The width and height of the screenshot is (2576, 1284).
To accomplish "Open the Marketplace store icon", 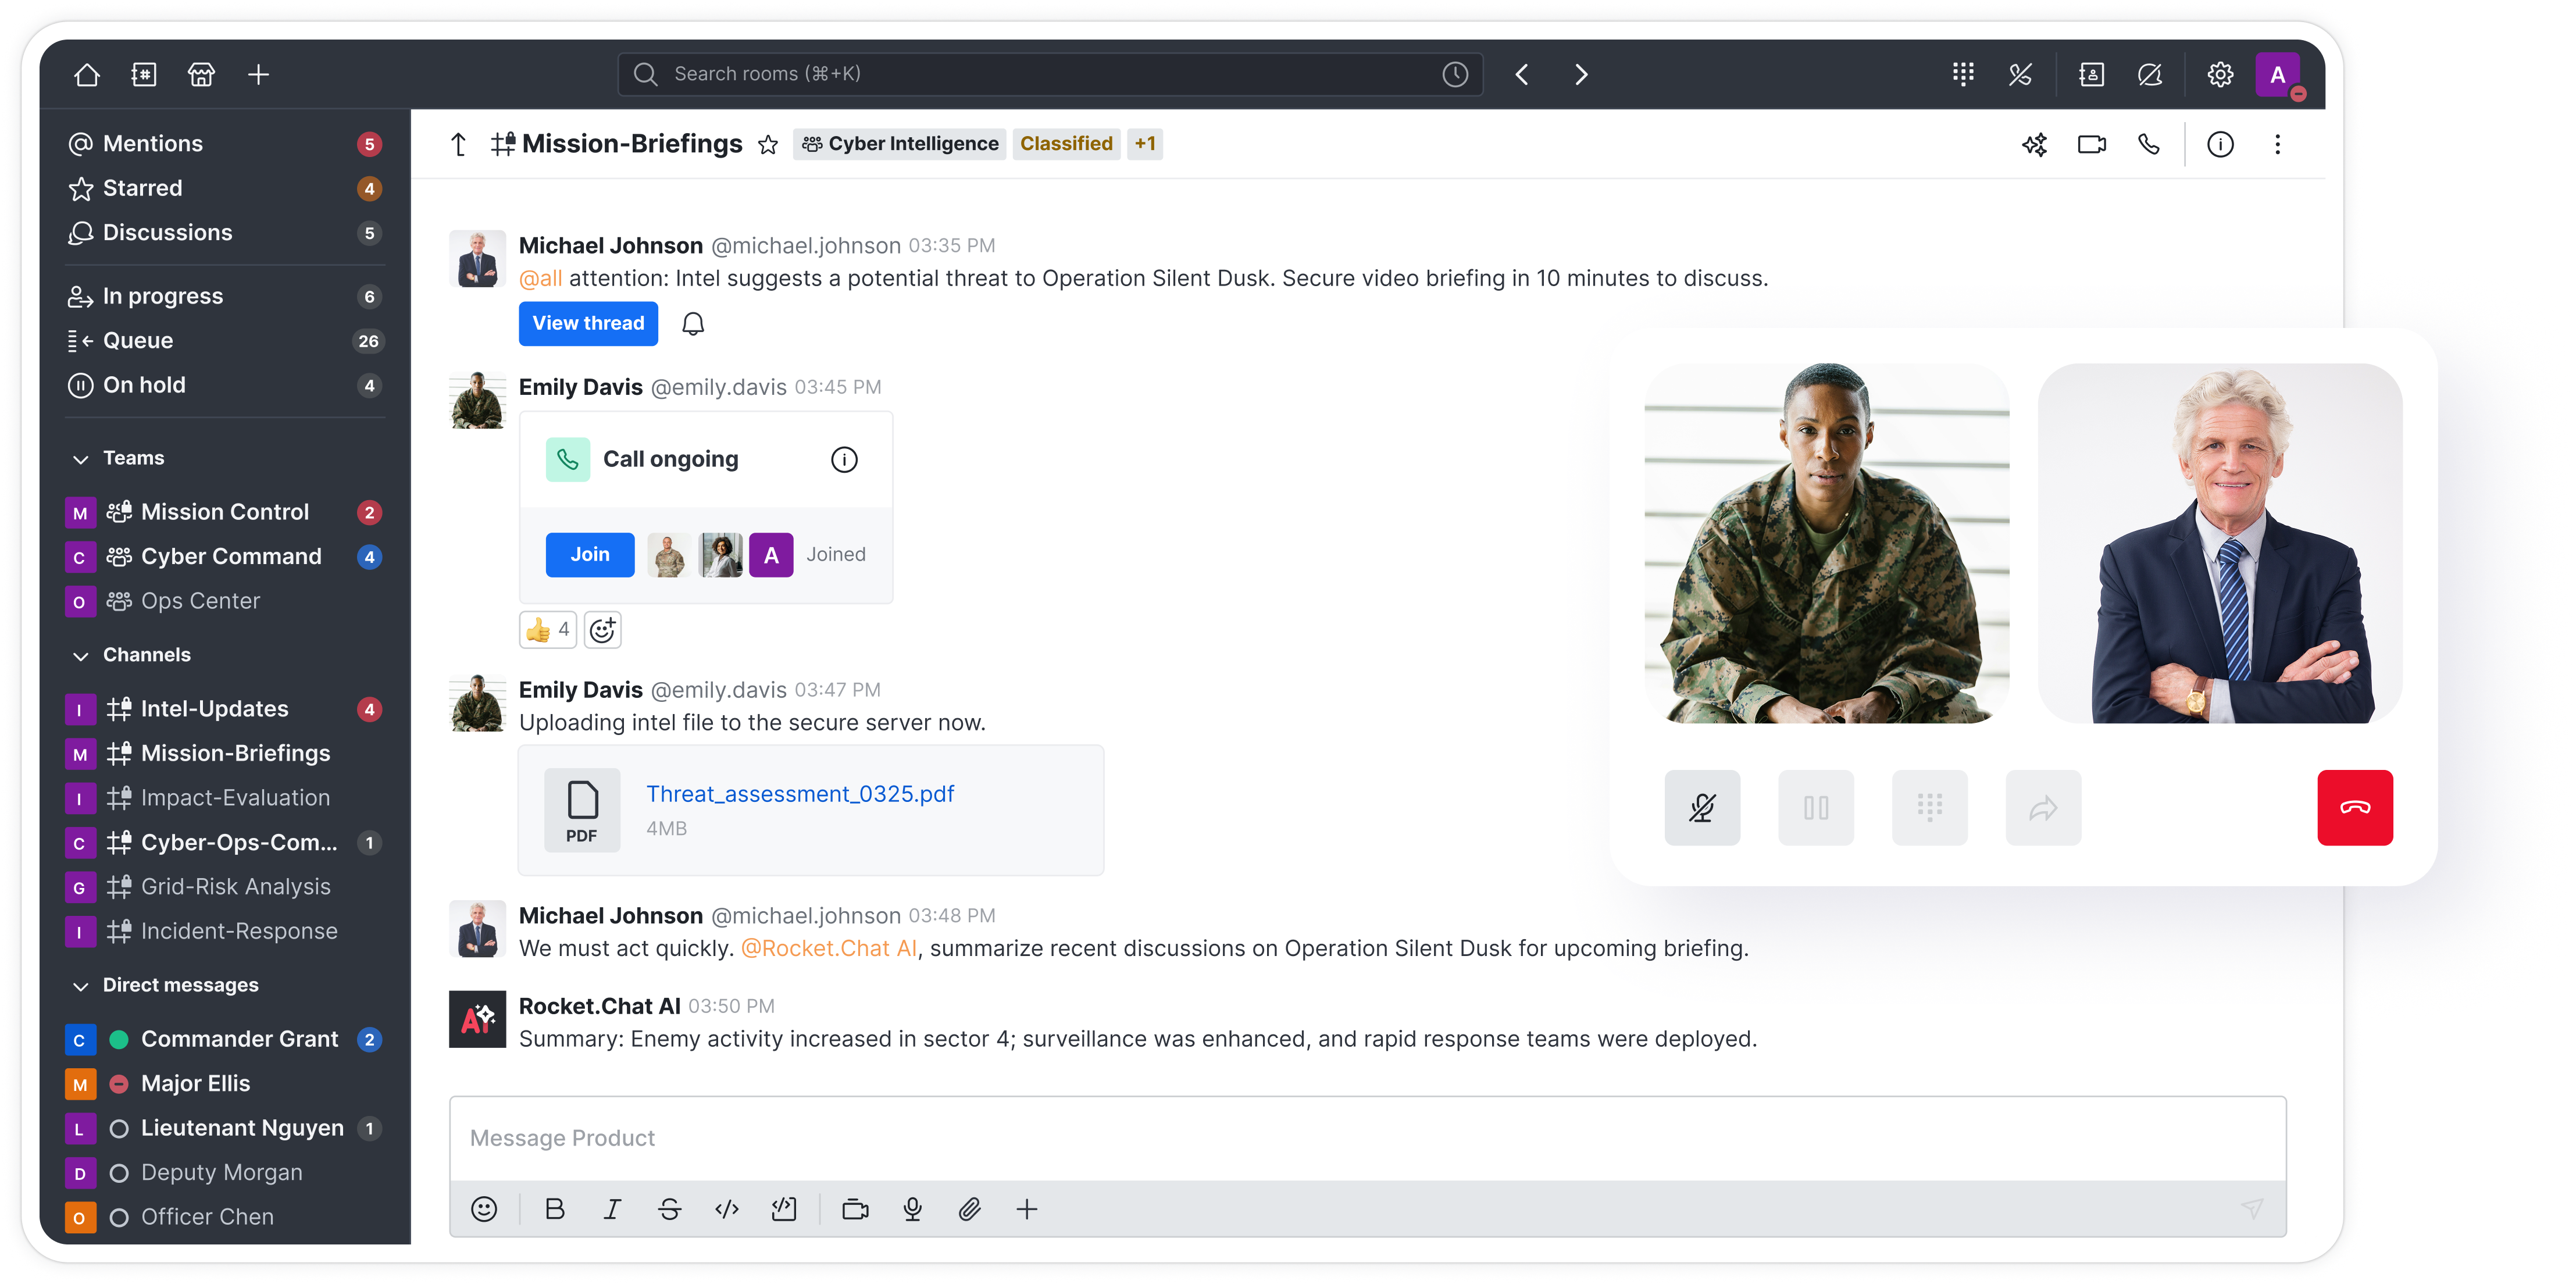I will 201,75.
